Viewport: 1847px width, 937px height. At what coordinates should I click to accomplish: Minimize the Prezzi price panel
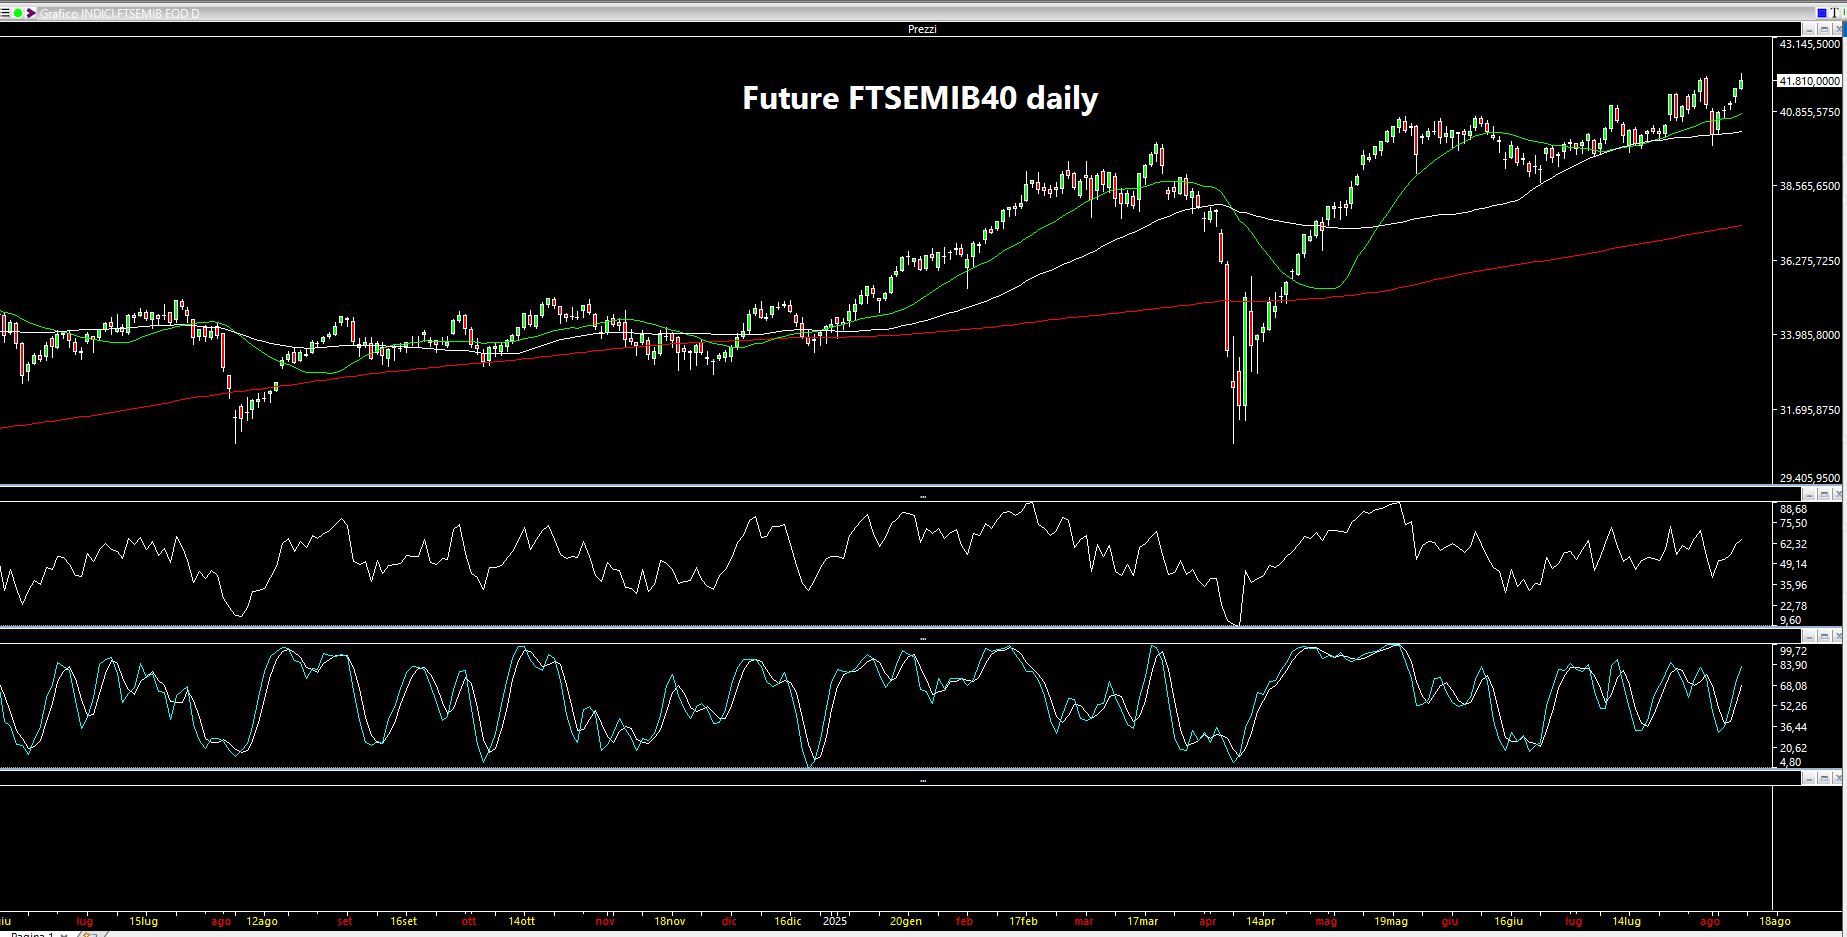(1808, 30)
